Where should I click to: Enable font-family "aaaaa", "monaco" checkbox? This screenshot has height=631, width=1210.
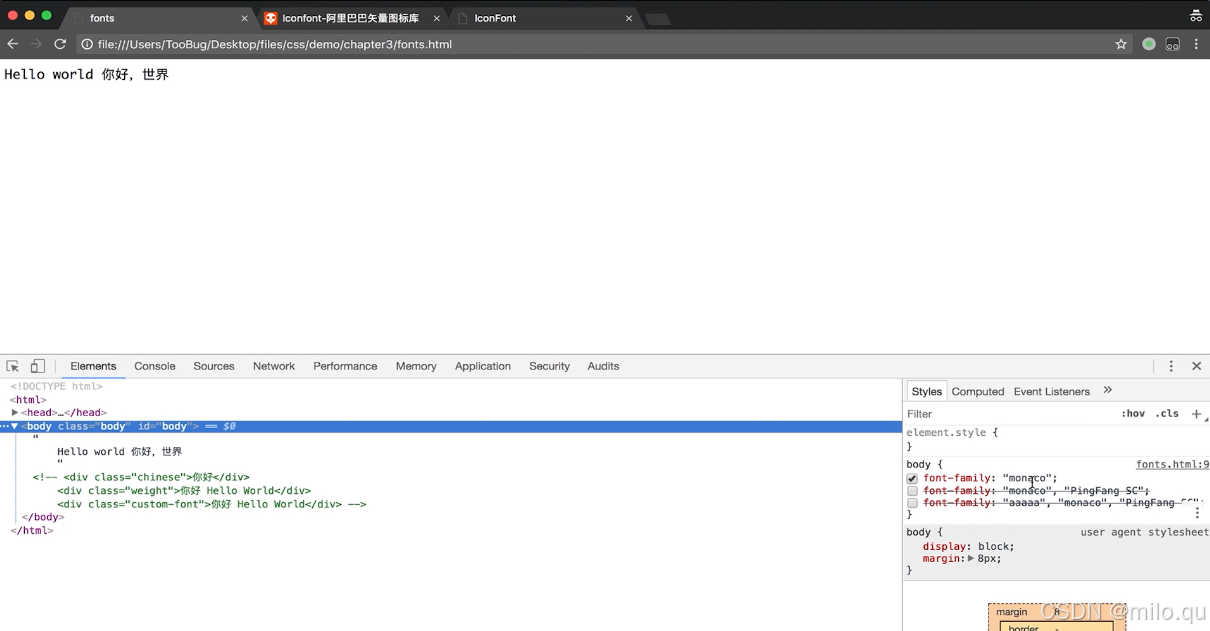[912, 503]
